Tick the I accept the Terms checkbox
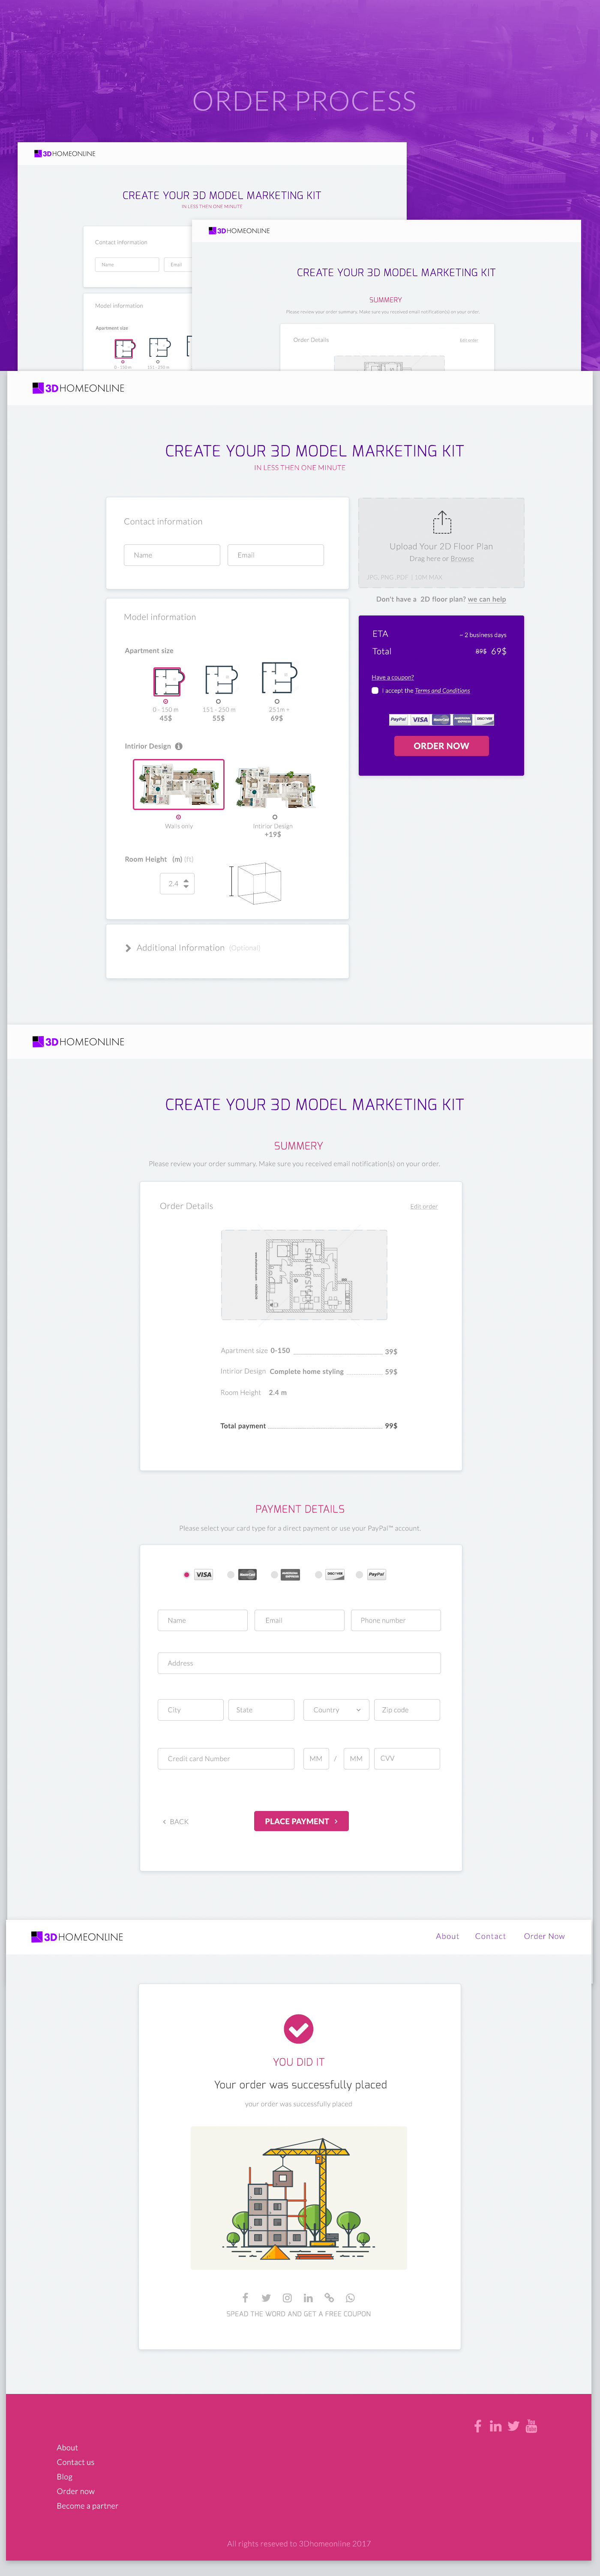 tap(375, 690)
